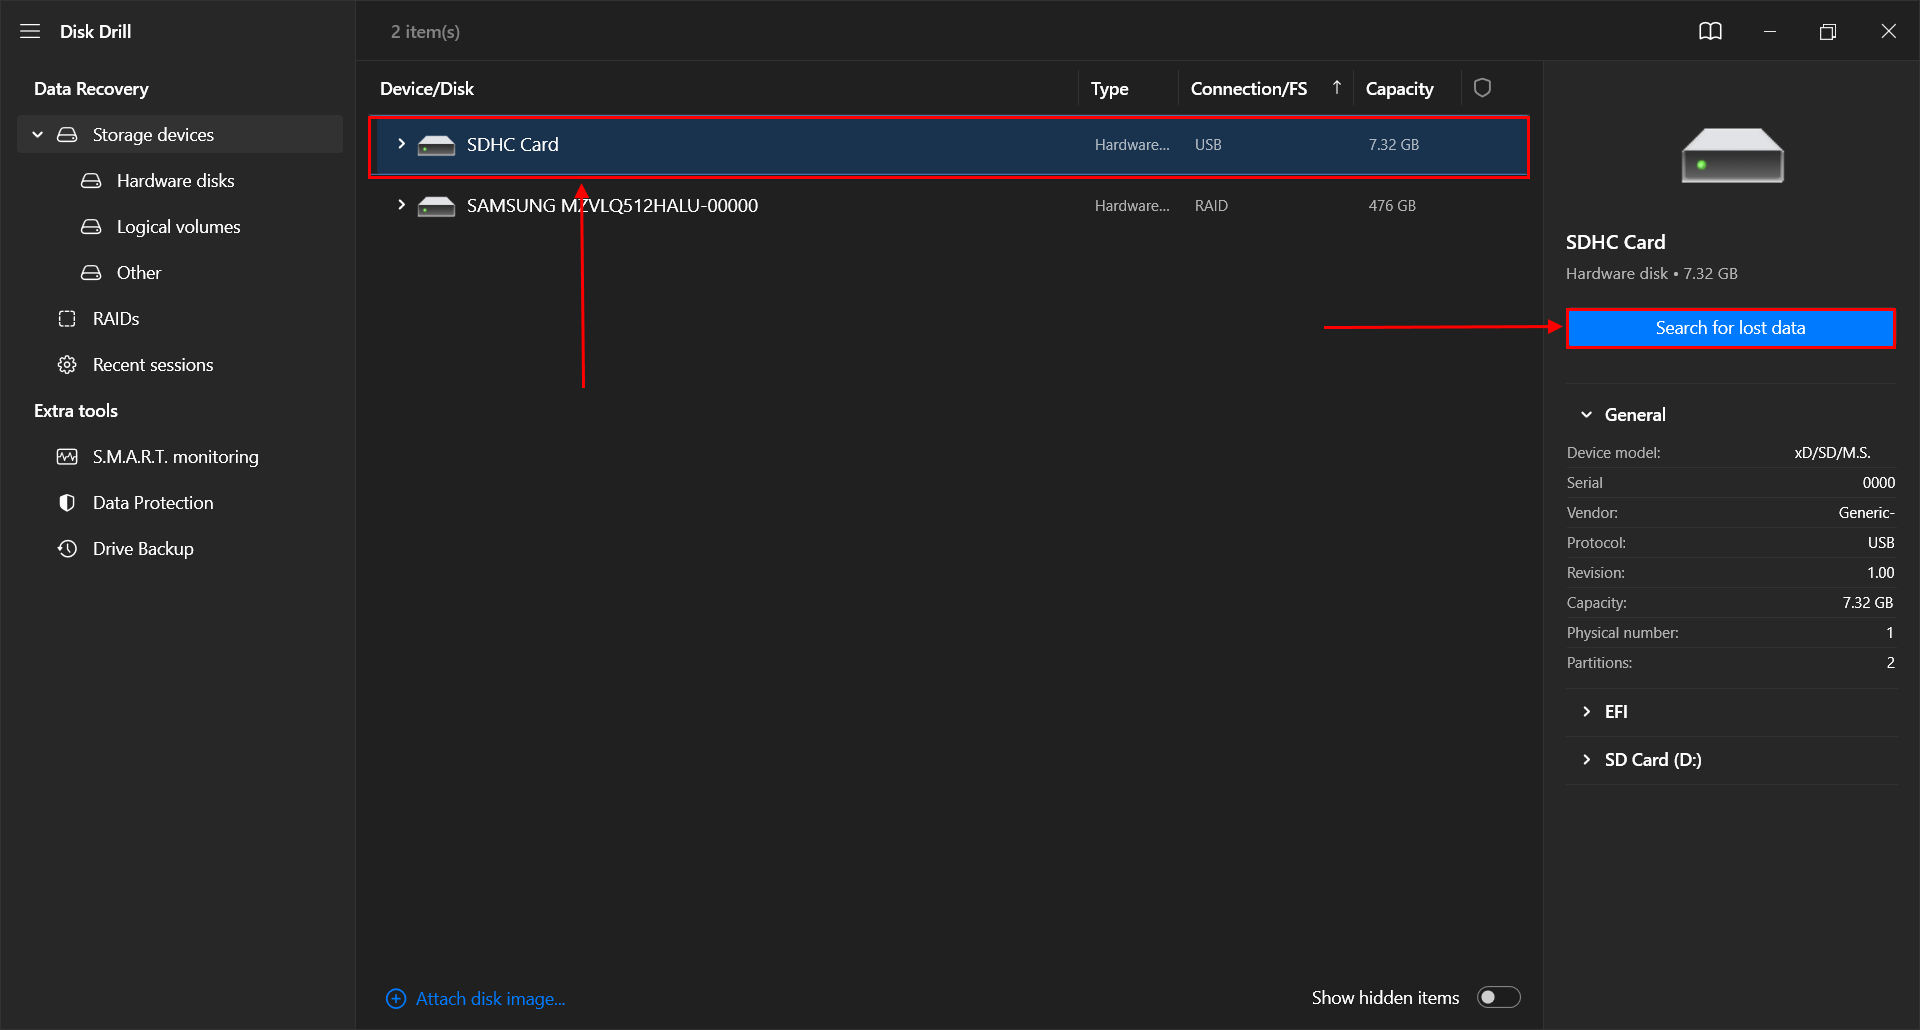
Task: Click the sort arrow in Connection/FS header
Action: (x=1336, y=88)
